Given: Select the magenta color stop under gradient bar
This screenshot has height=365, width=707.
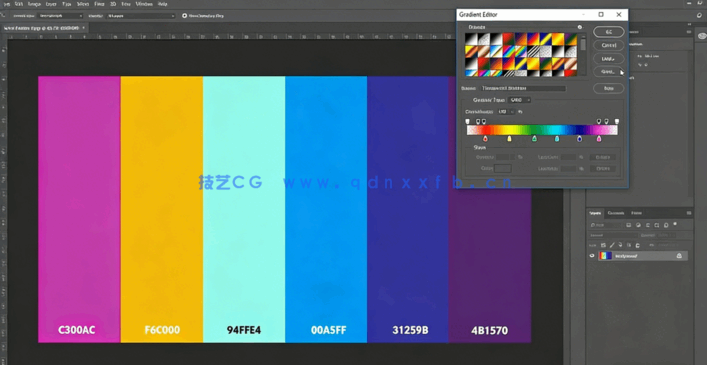Looking at the screenshot, I should point(599,139).
